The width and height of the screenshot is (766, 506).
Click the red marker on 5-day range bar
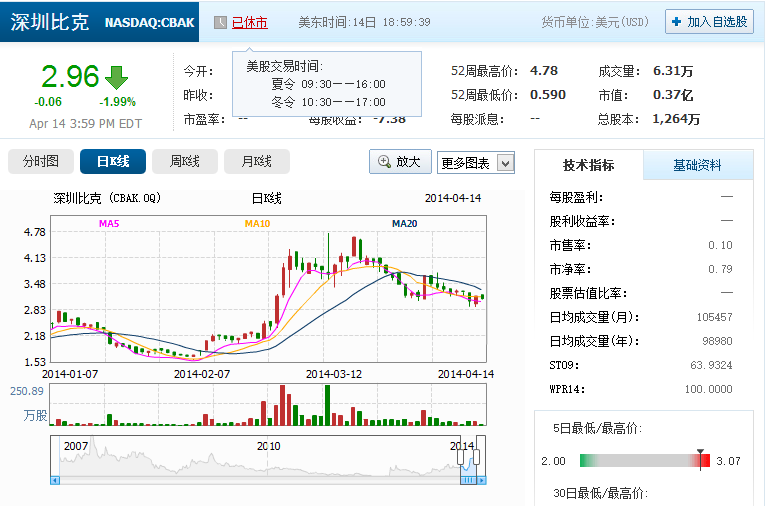click(704, 460)
